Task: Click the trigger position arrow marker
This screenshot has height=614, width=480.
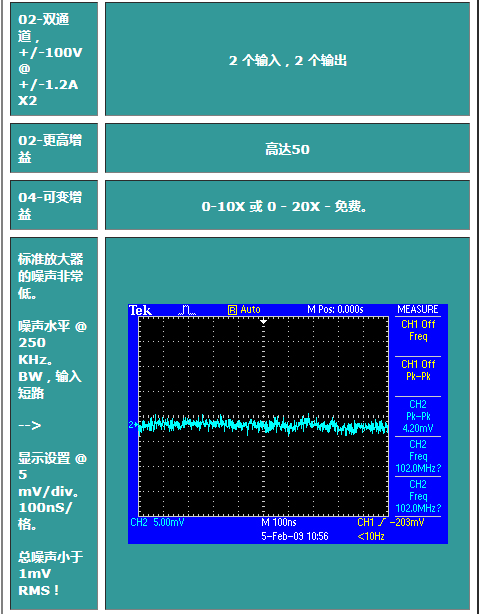Action: (x=264, y=321)
